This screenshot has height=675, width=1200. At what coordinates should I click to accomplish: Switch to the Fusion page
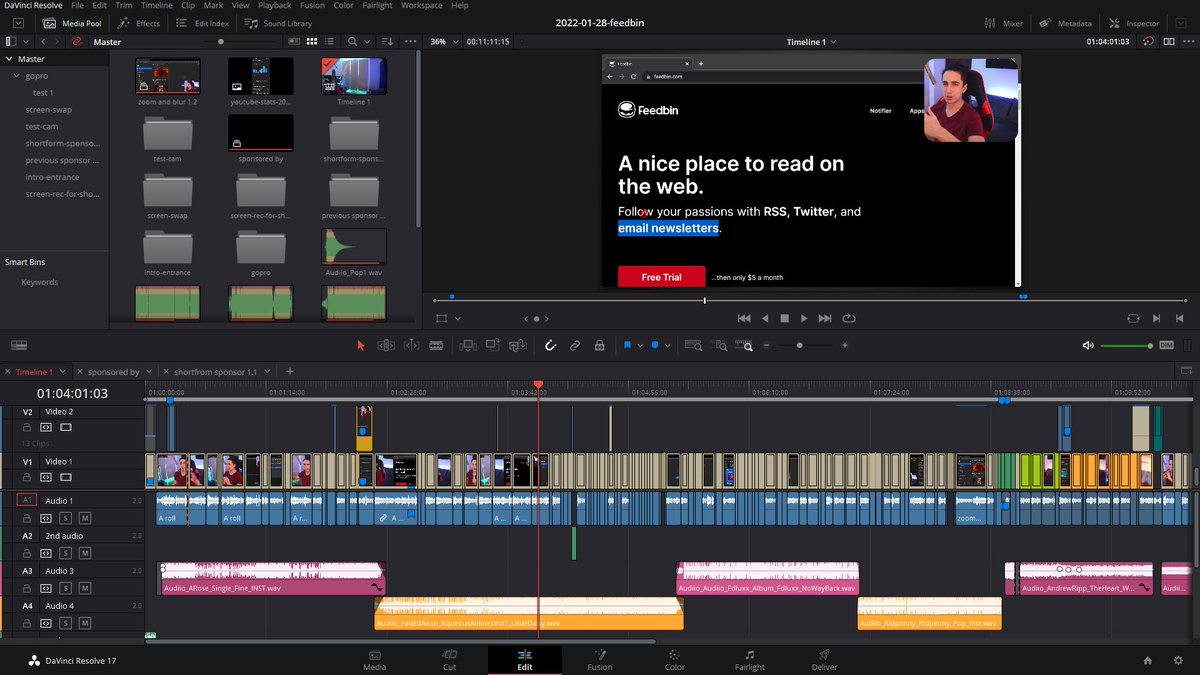point(600,660)
